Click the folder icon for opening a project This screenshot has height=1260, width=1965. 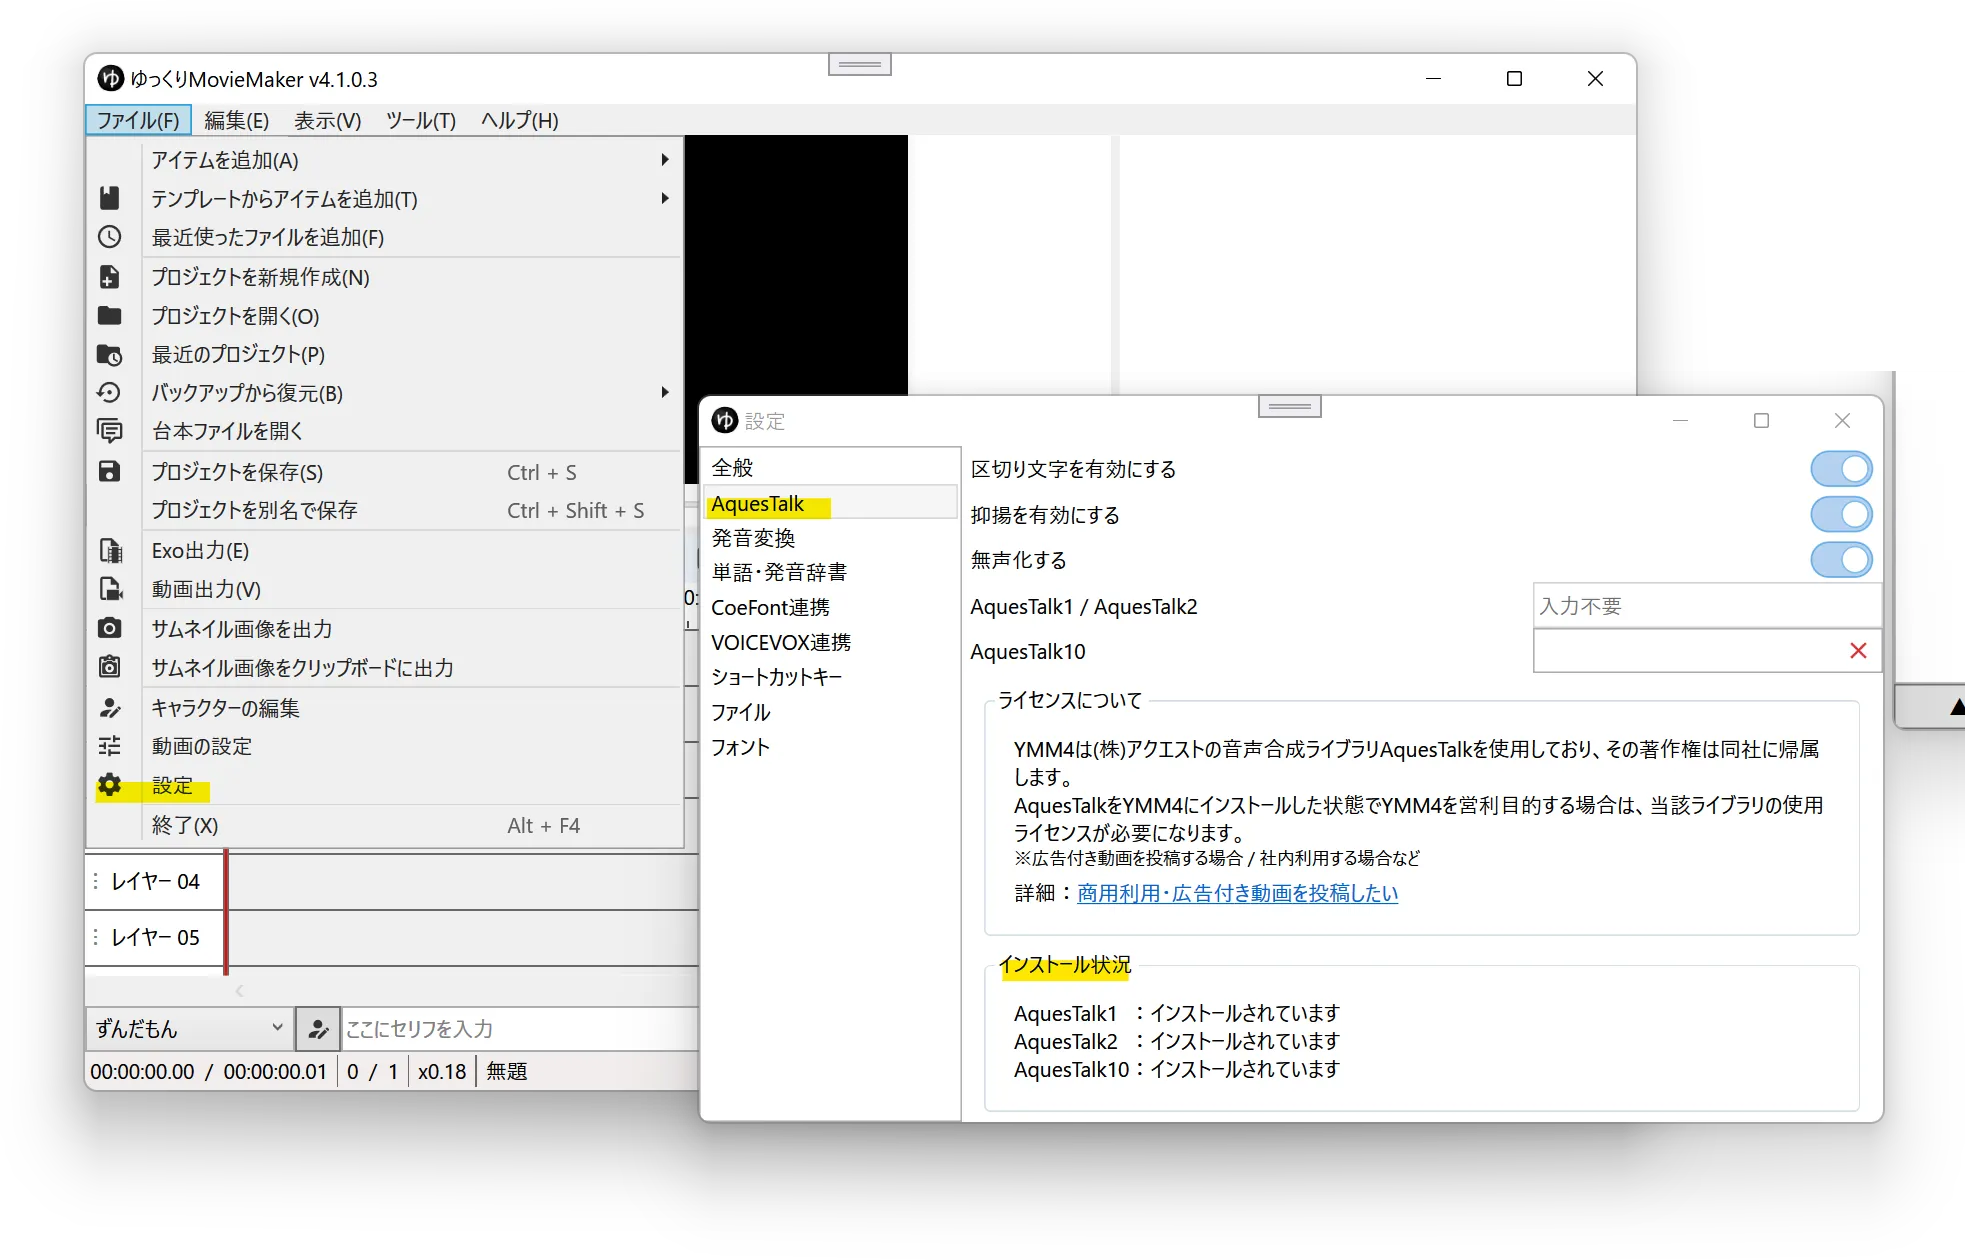110,316
